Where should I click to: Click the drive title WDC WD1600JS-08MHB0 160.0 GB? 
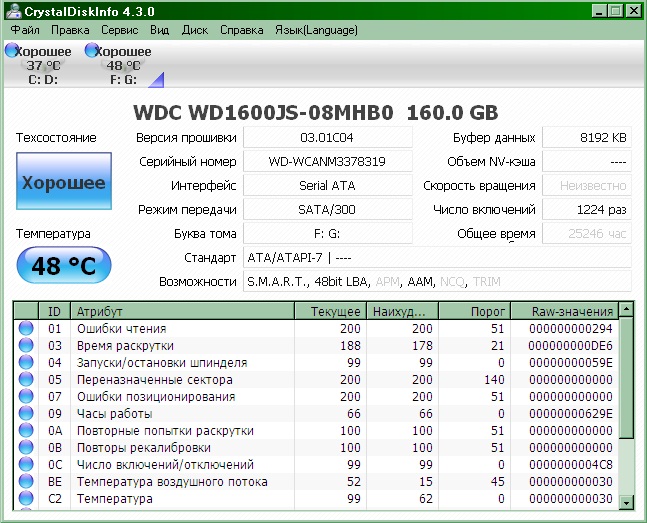click(x=316, y=112)
